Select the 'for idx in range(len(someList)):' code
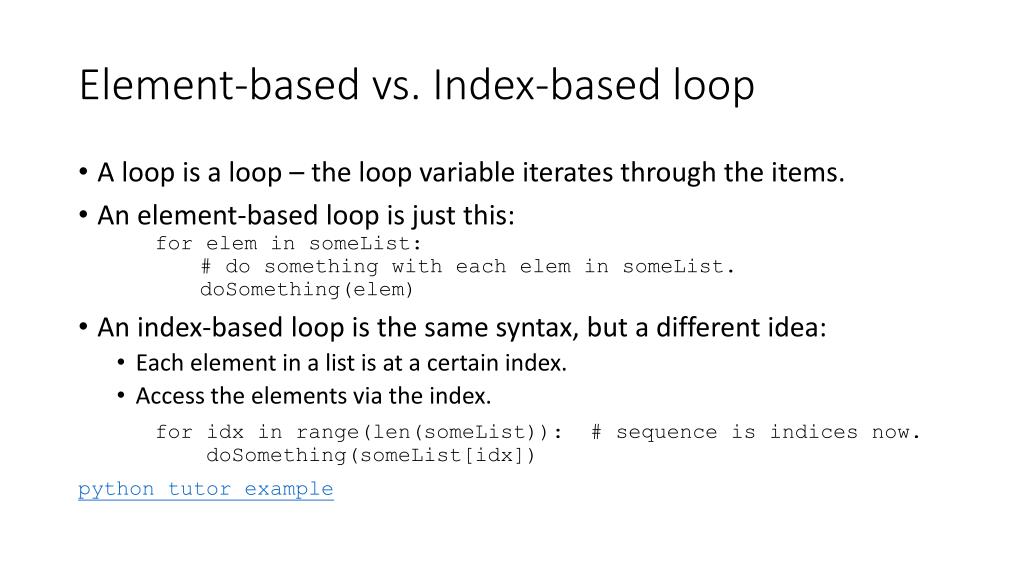Viewport: 1024px width, 576px height. tap(359, 432)
